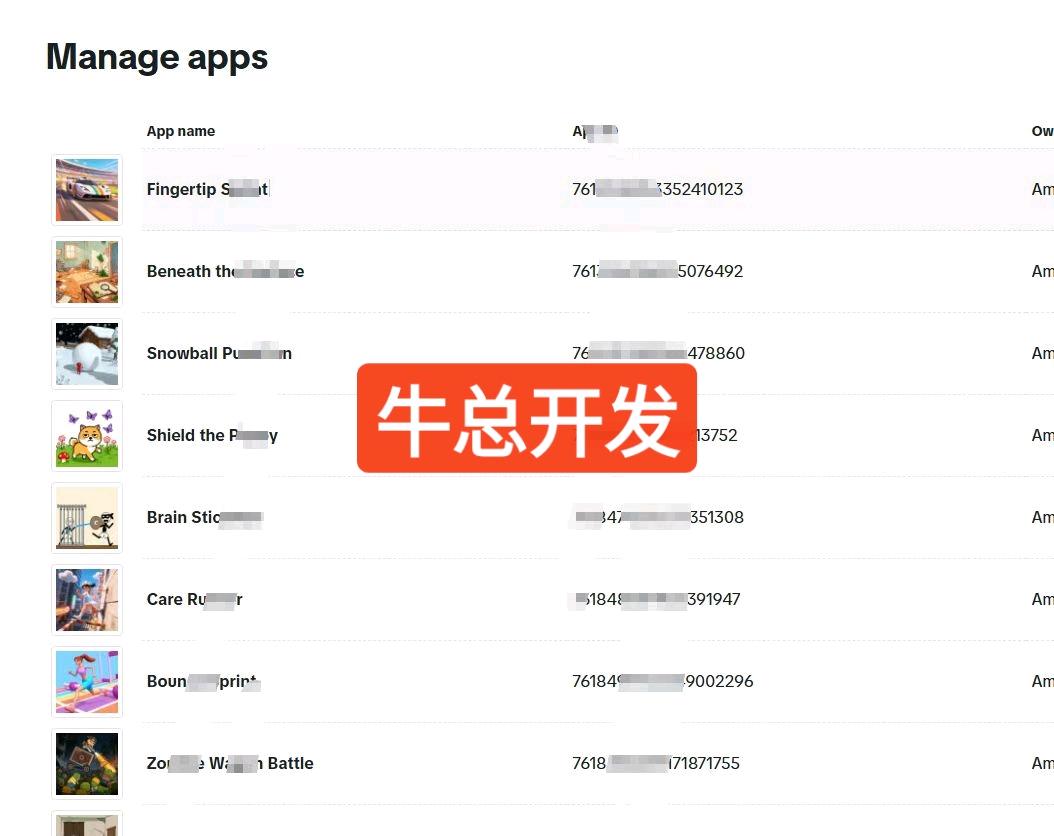The width and height of the screenshot is (1054, 836).
Task: Open the stickman icon for Brain Stic app
Action: pos(87,518)
